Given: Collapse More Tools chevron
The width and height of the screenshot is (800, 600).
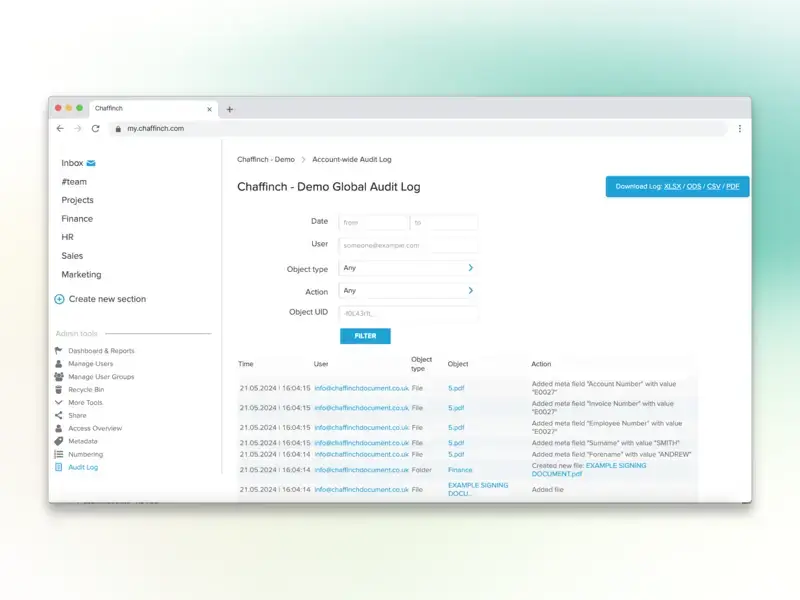Looking at the screenshot, I should 59,403.
